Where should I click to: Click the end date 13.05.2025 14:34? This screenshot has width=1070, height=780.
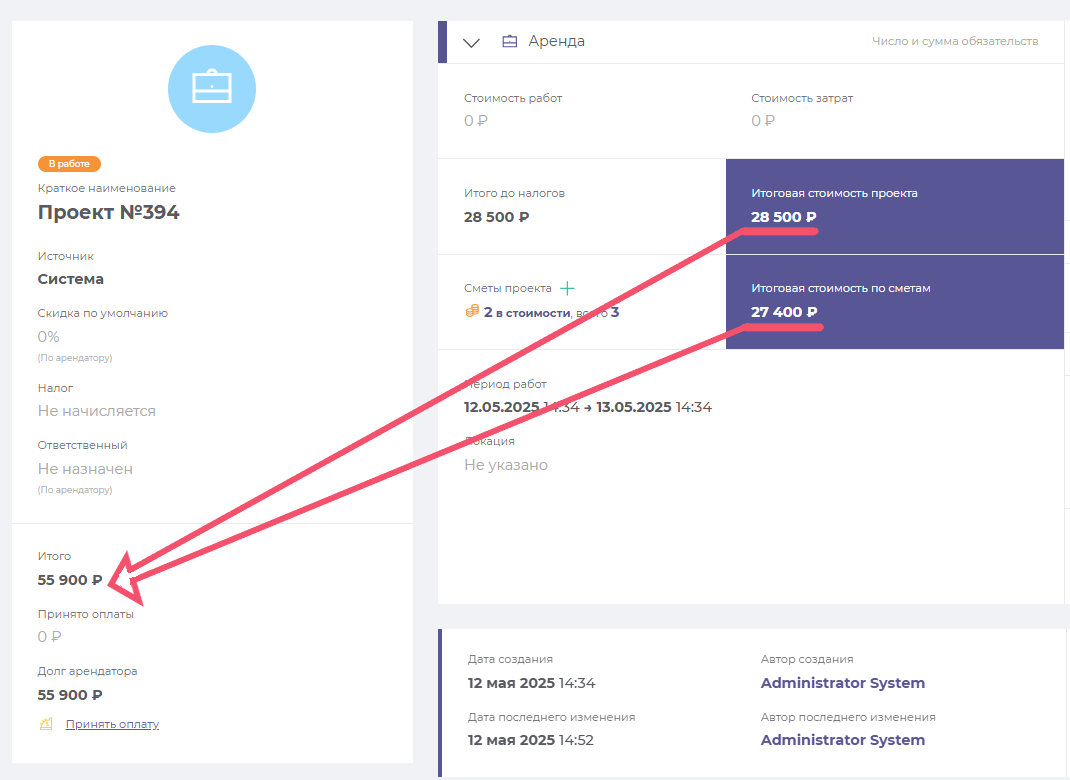pos(654,407)
